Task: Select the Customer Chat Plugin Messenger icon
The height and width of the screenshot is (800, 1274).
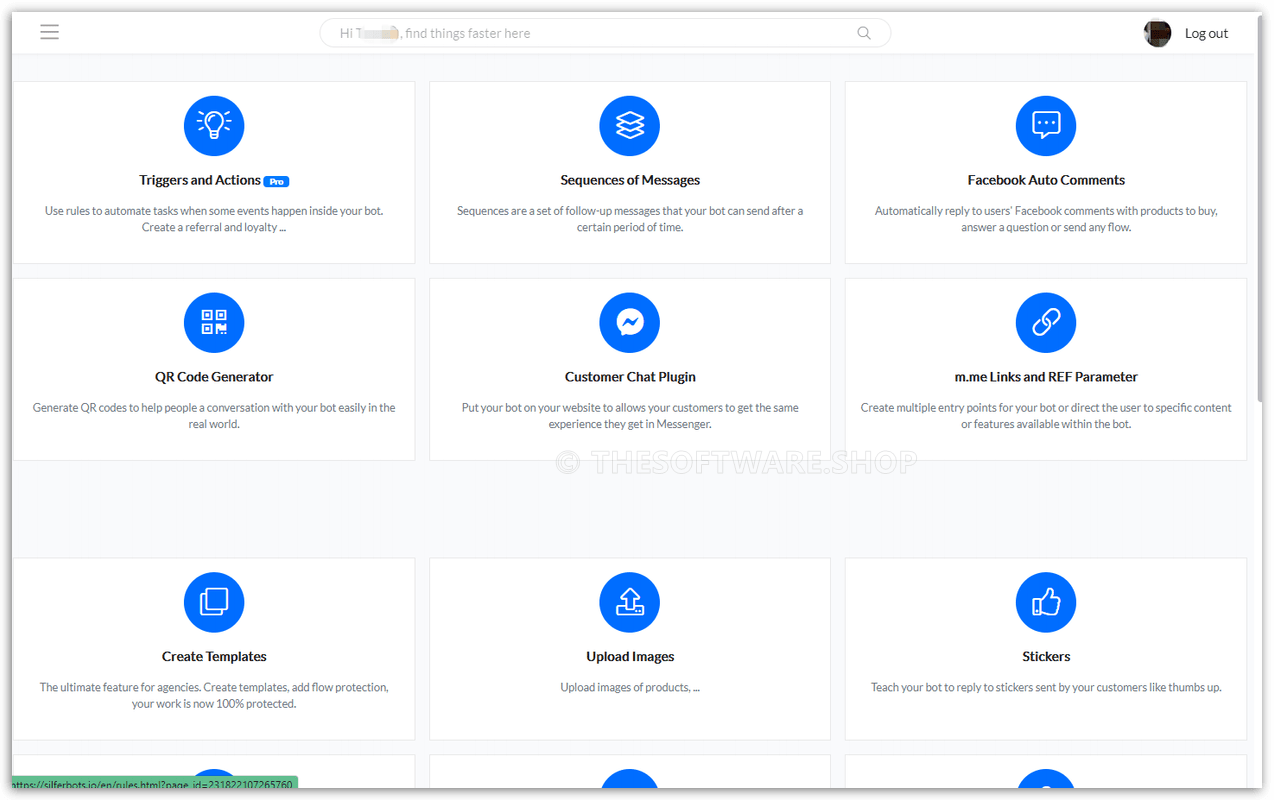Action: click(x=629, y=322)
